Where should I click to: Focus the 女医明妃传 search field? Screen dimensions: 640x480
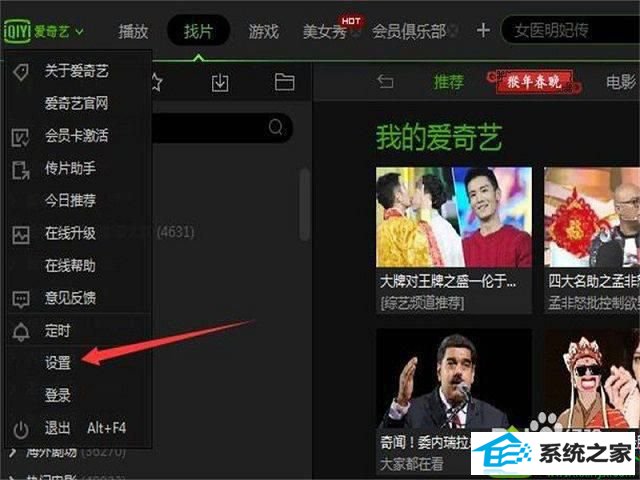[x=571, y=30]
